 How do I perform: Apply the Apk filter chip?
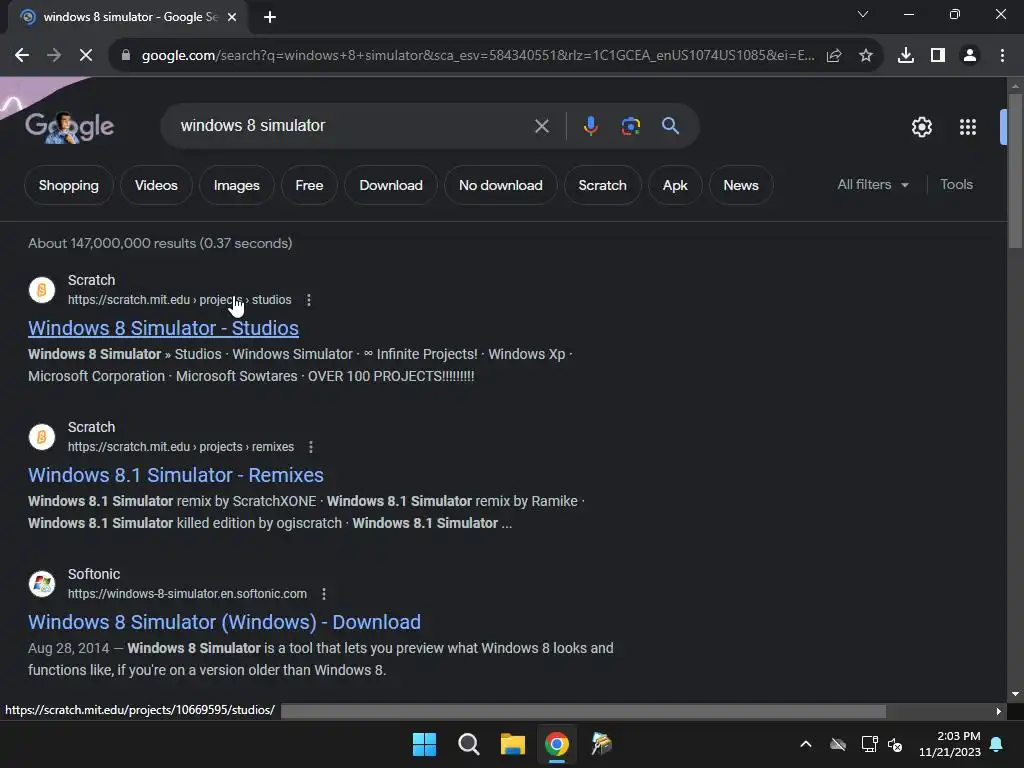[x=675, y=185]
